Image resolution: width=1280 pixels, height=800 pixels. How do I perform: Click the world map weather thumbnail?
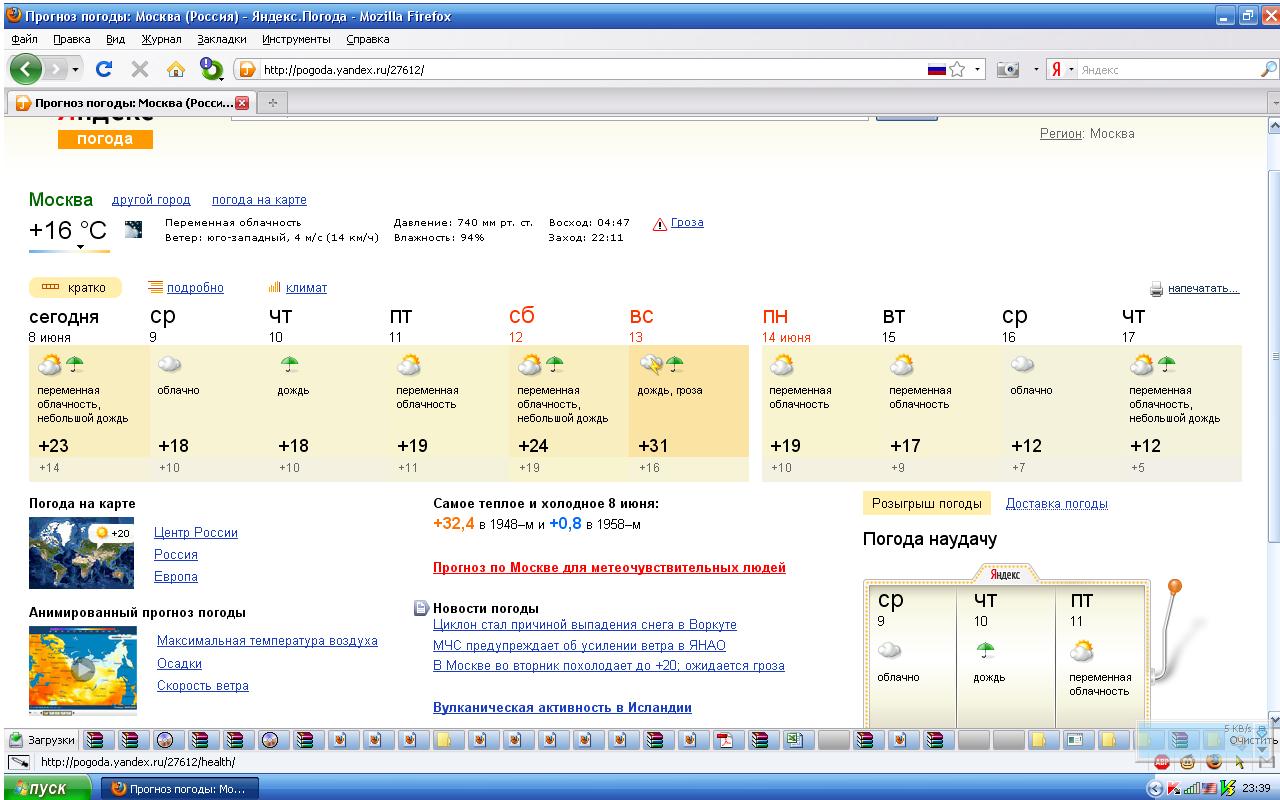81,553
